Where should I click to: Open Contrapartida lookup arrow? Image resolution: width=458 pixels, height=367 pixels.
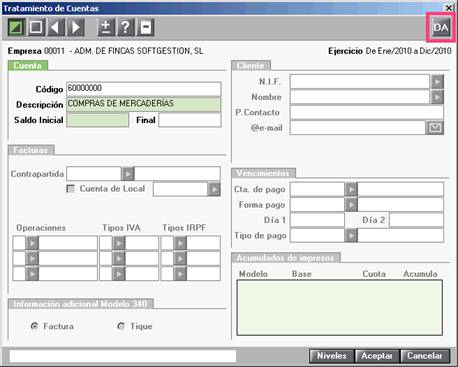[128, 174]
